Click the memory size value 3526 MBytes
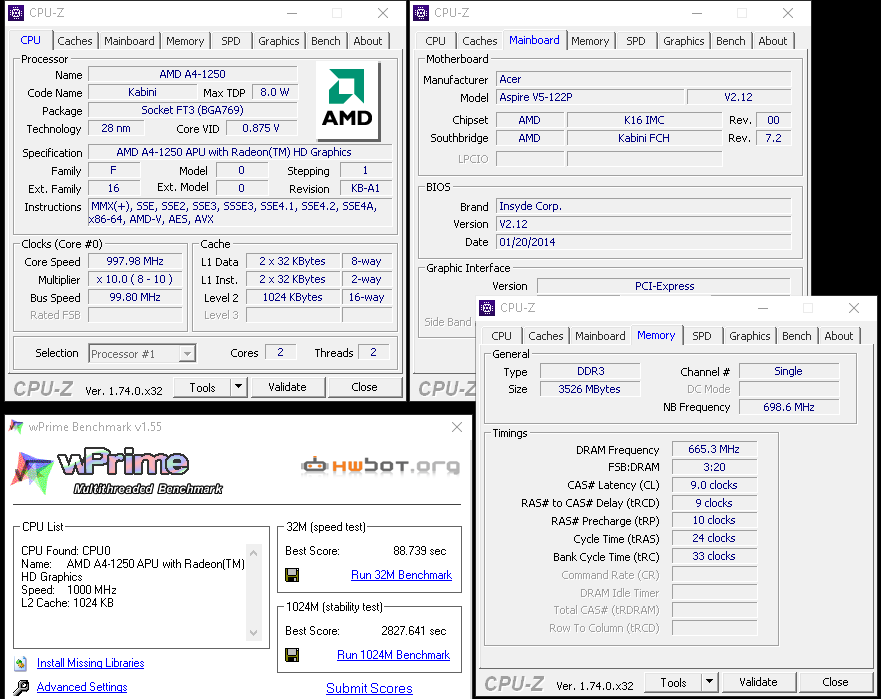881x699 pixels. tap(589, 389)
